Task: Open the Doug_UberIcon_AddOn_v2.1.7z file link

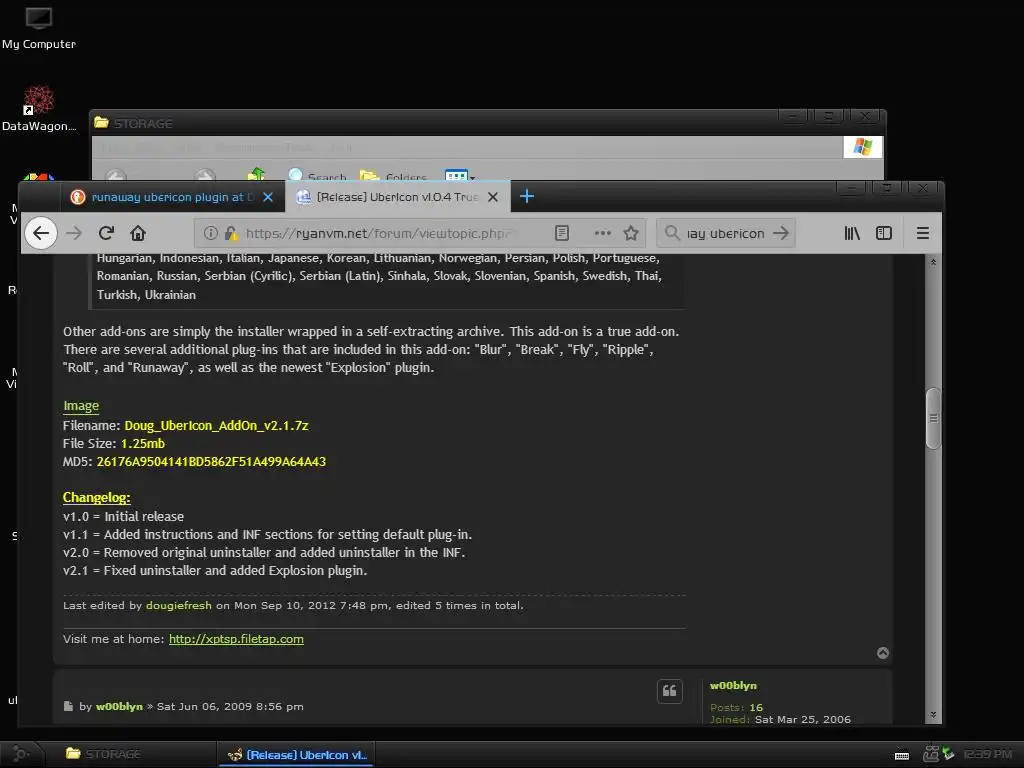Action: (x=216, y=425)
